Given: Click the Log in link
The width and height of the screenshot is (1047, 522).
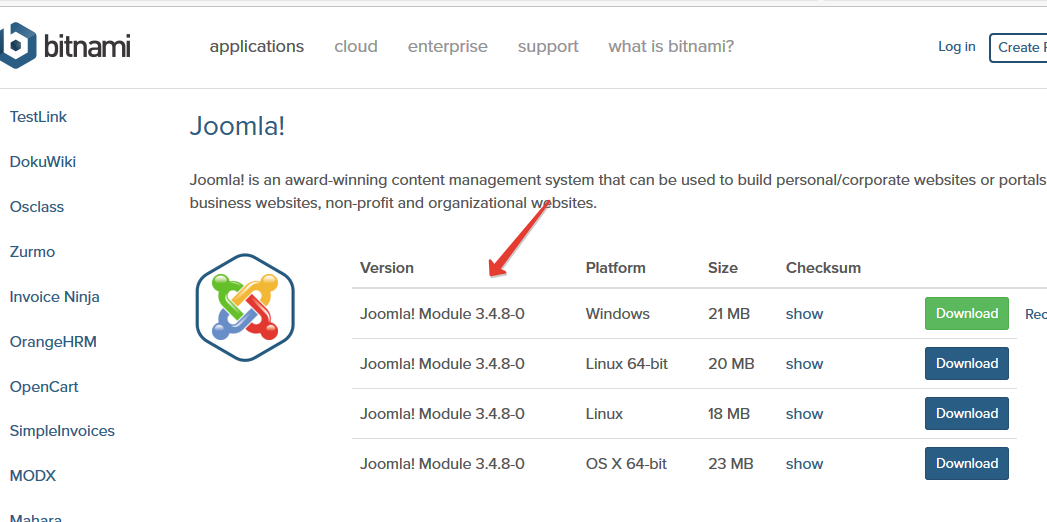Looking at the screenshot, I should tap(956, 46).
